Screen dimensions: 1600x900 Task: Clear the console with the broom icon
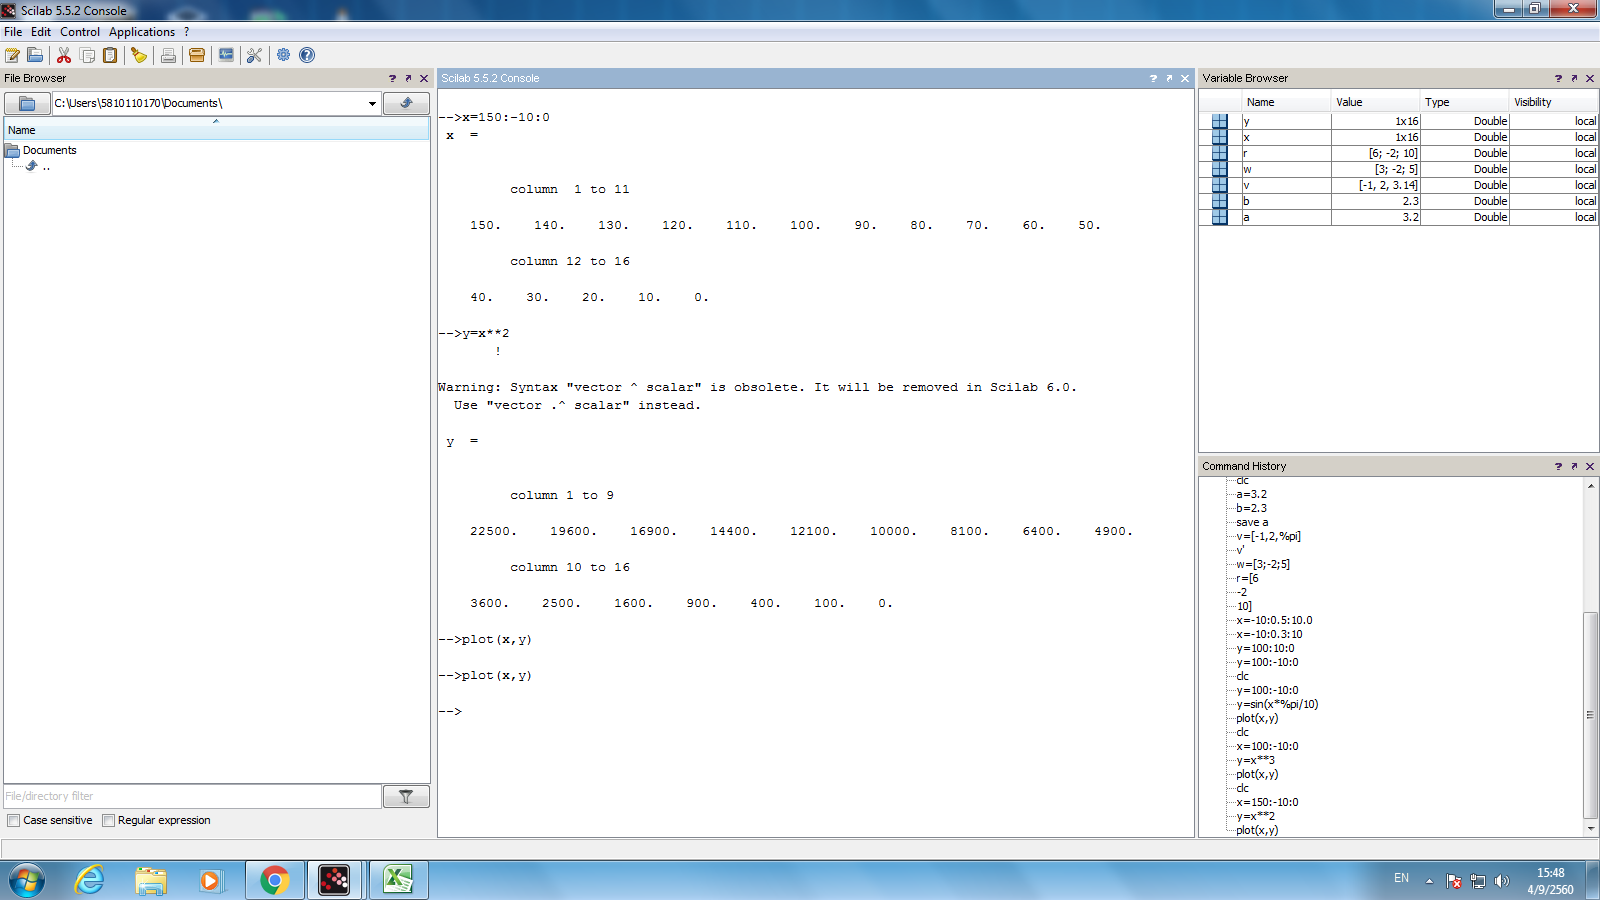pos(139,55)
